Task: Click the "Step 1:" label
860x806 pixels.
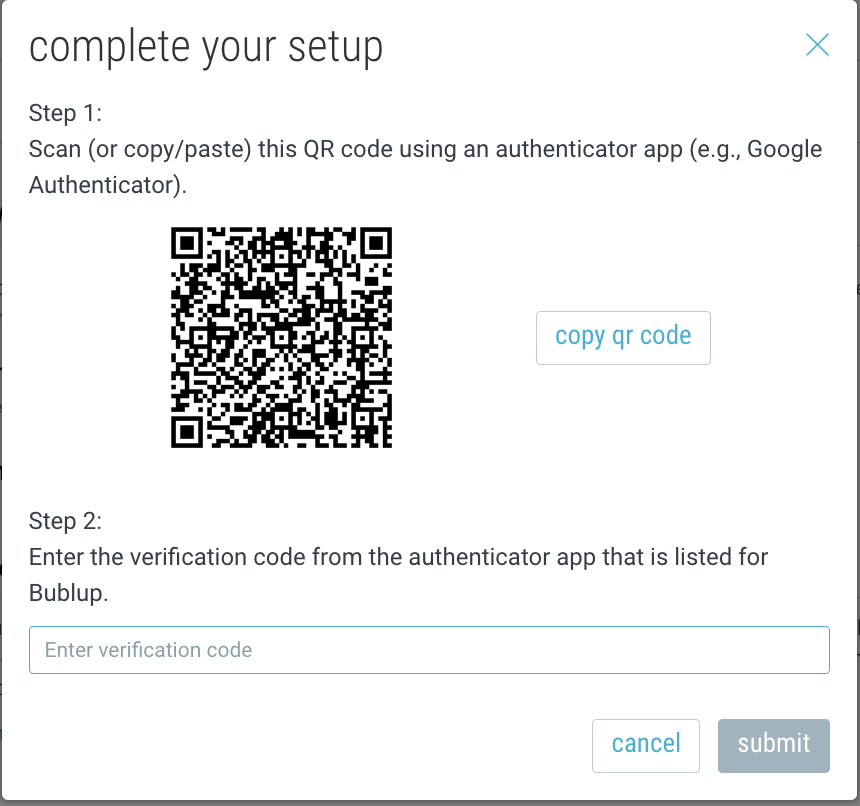Action: [x=65, y=113]
